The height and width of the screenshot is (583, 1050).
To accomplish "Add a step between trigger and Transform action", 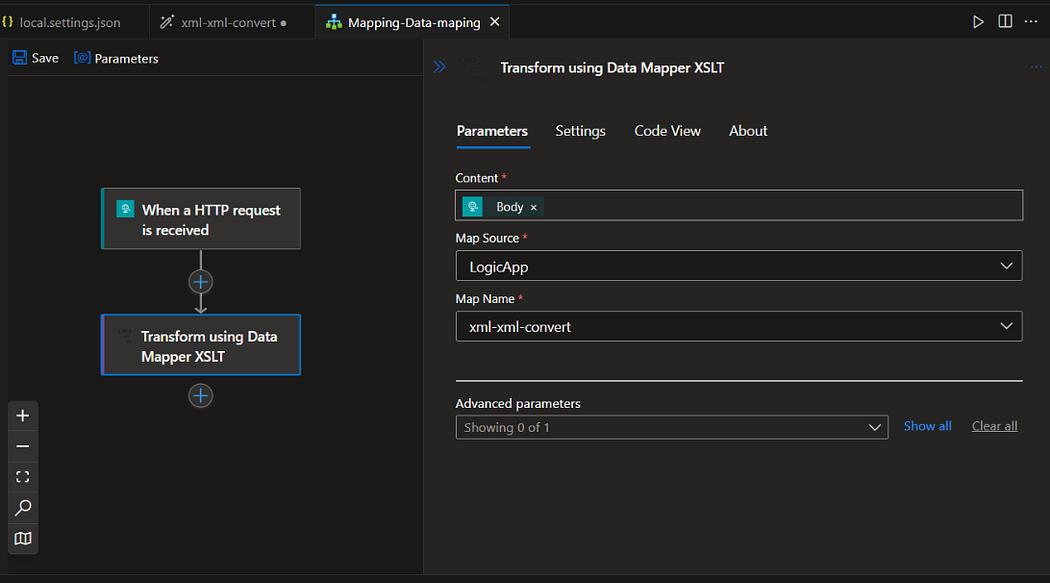I will [x=201, y=282].
